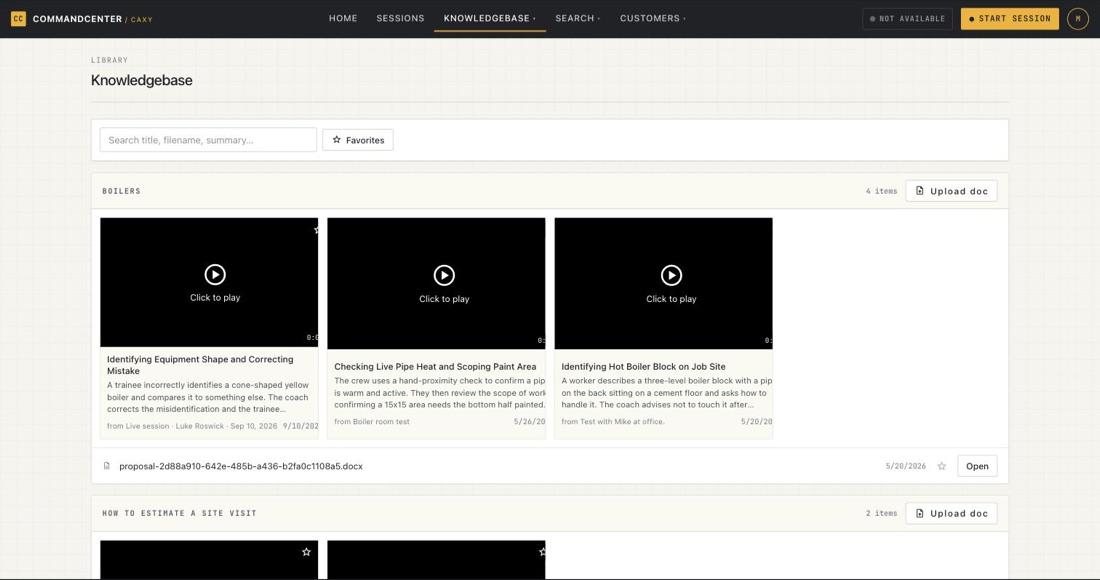1100x580 pixels.
Task: Click the CAXY workspace label
Action: tap(141, 20)
